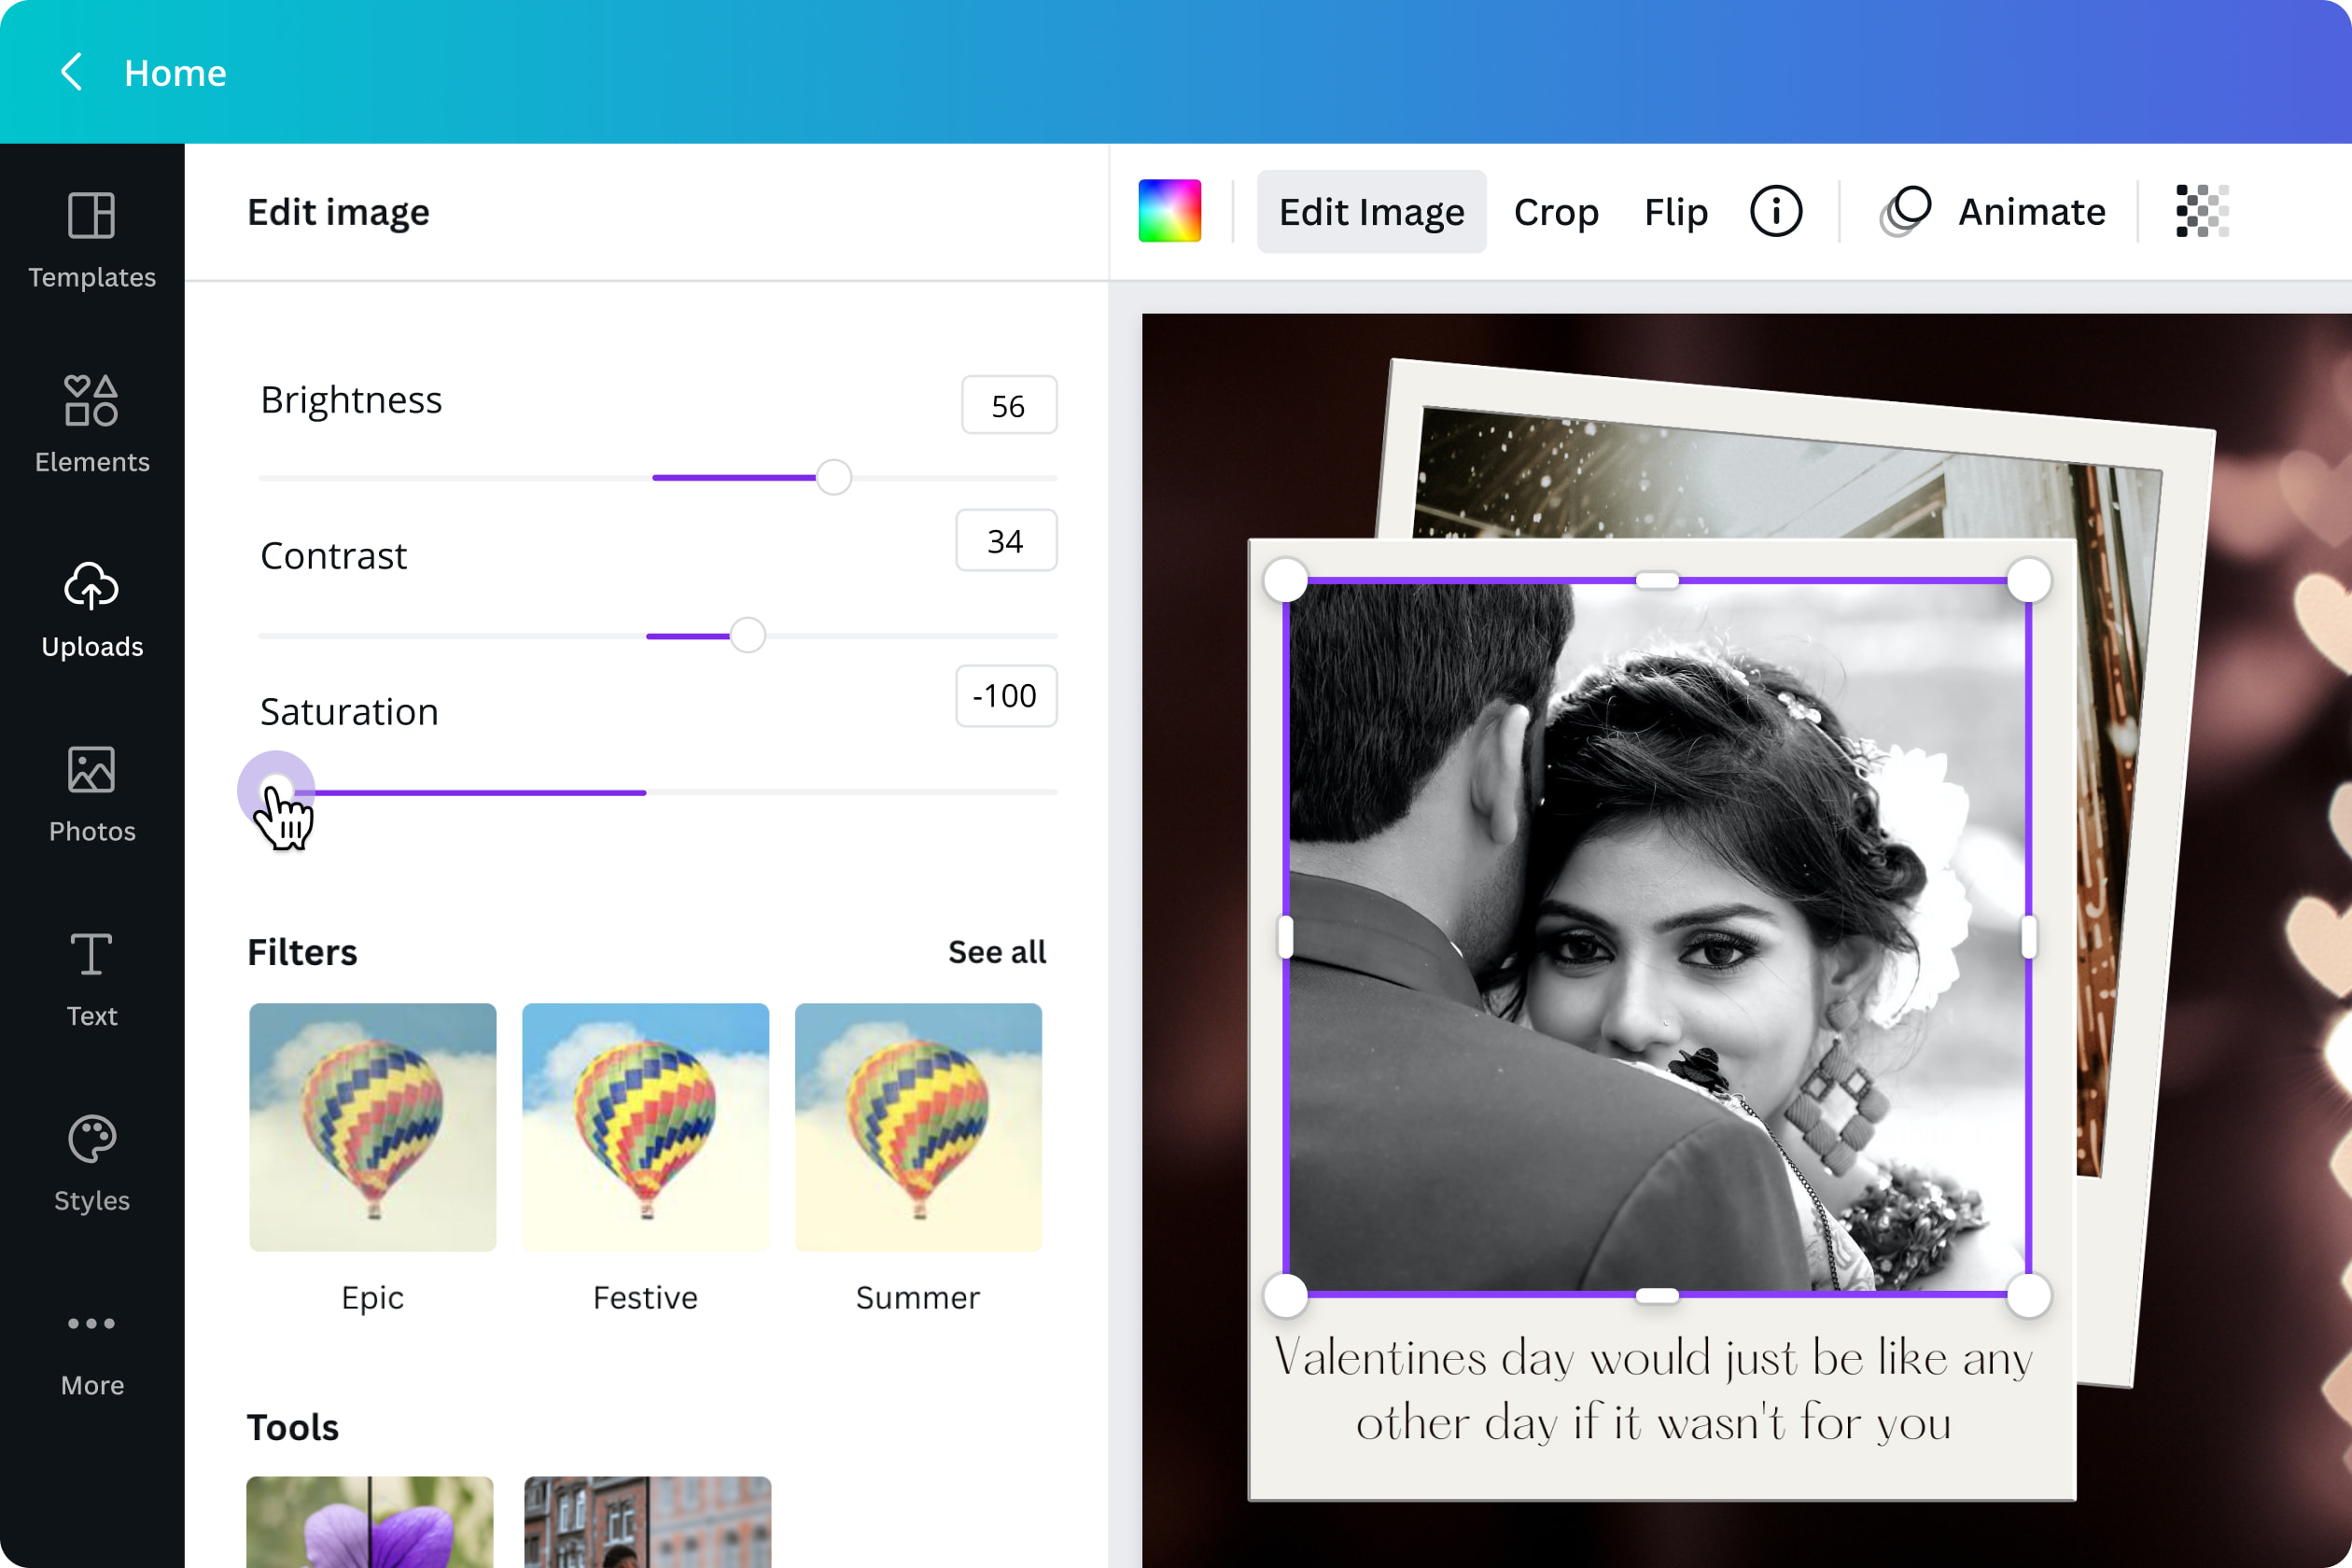Image resolution: width=2352 pixels, height=1568 pixels.
Task: Open the Text panel
Action: coord(91,977)
